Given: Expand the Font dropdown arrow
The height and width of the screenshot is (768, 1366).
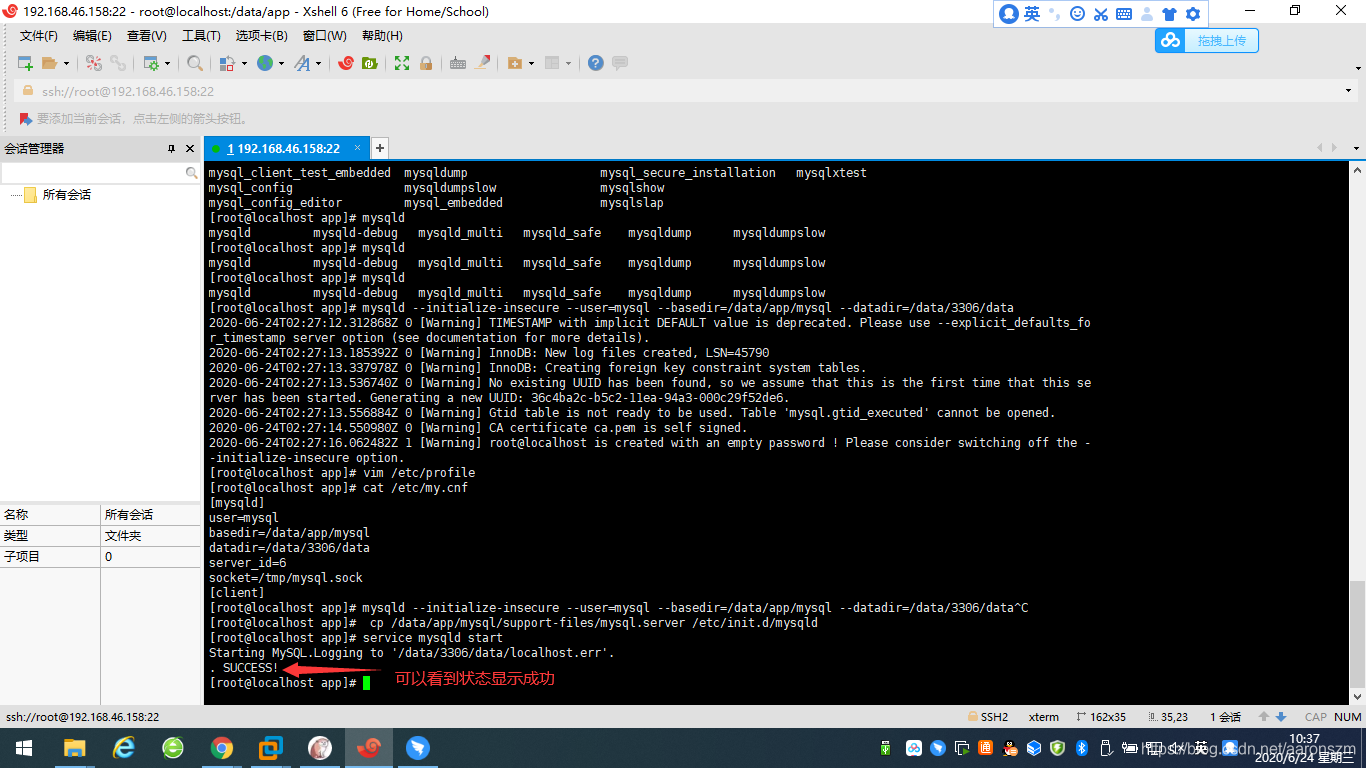Looking at the screenshot, I should point(319,63).
